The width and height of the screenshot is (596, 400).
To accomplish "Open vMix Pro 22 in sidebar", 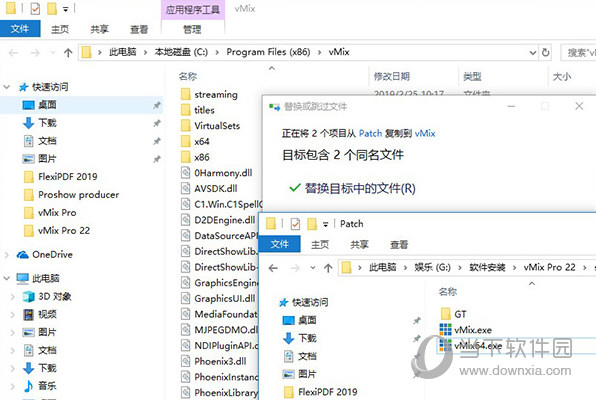I will 64,230.
